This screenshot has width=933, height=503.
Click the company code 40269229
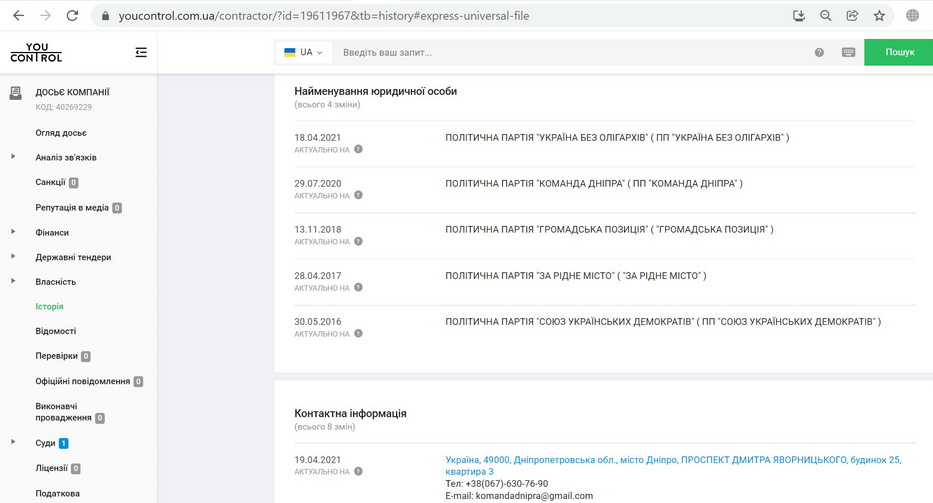(73, 107)
